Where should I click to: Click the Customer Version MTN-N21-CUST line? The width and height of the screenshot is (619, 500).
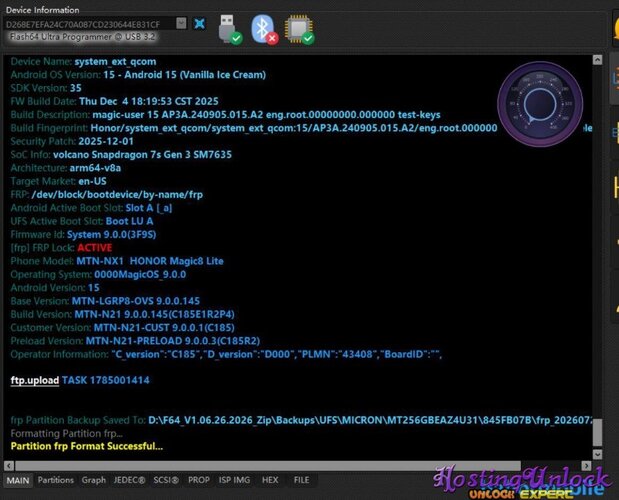pyautogui.click(x=122, y=328)
